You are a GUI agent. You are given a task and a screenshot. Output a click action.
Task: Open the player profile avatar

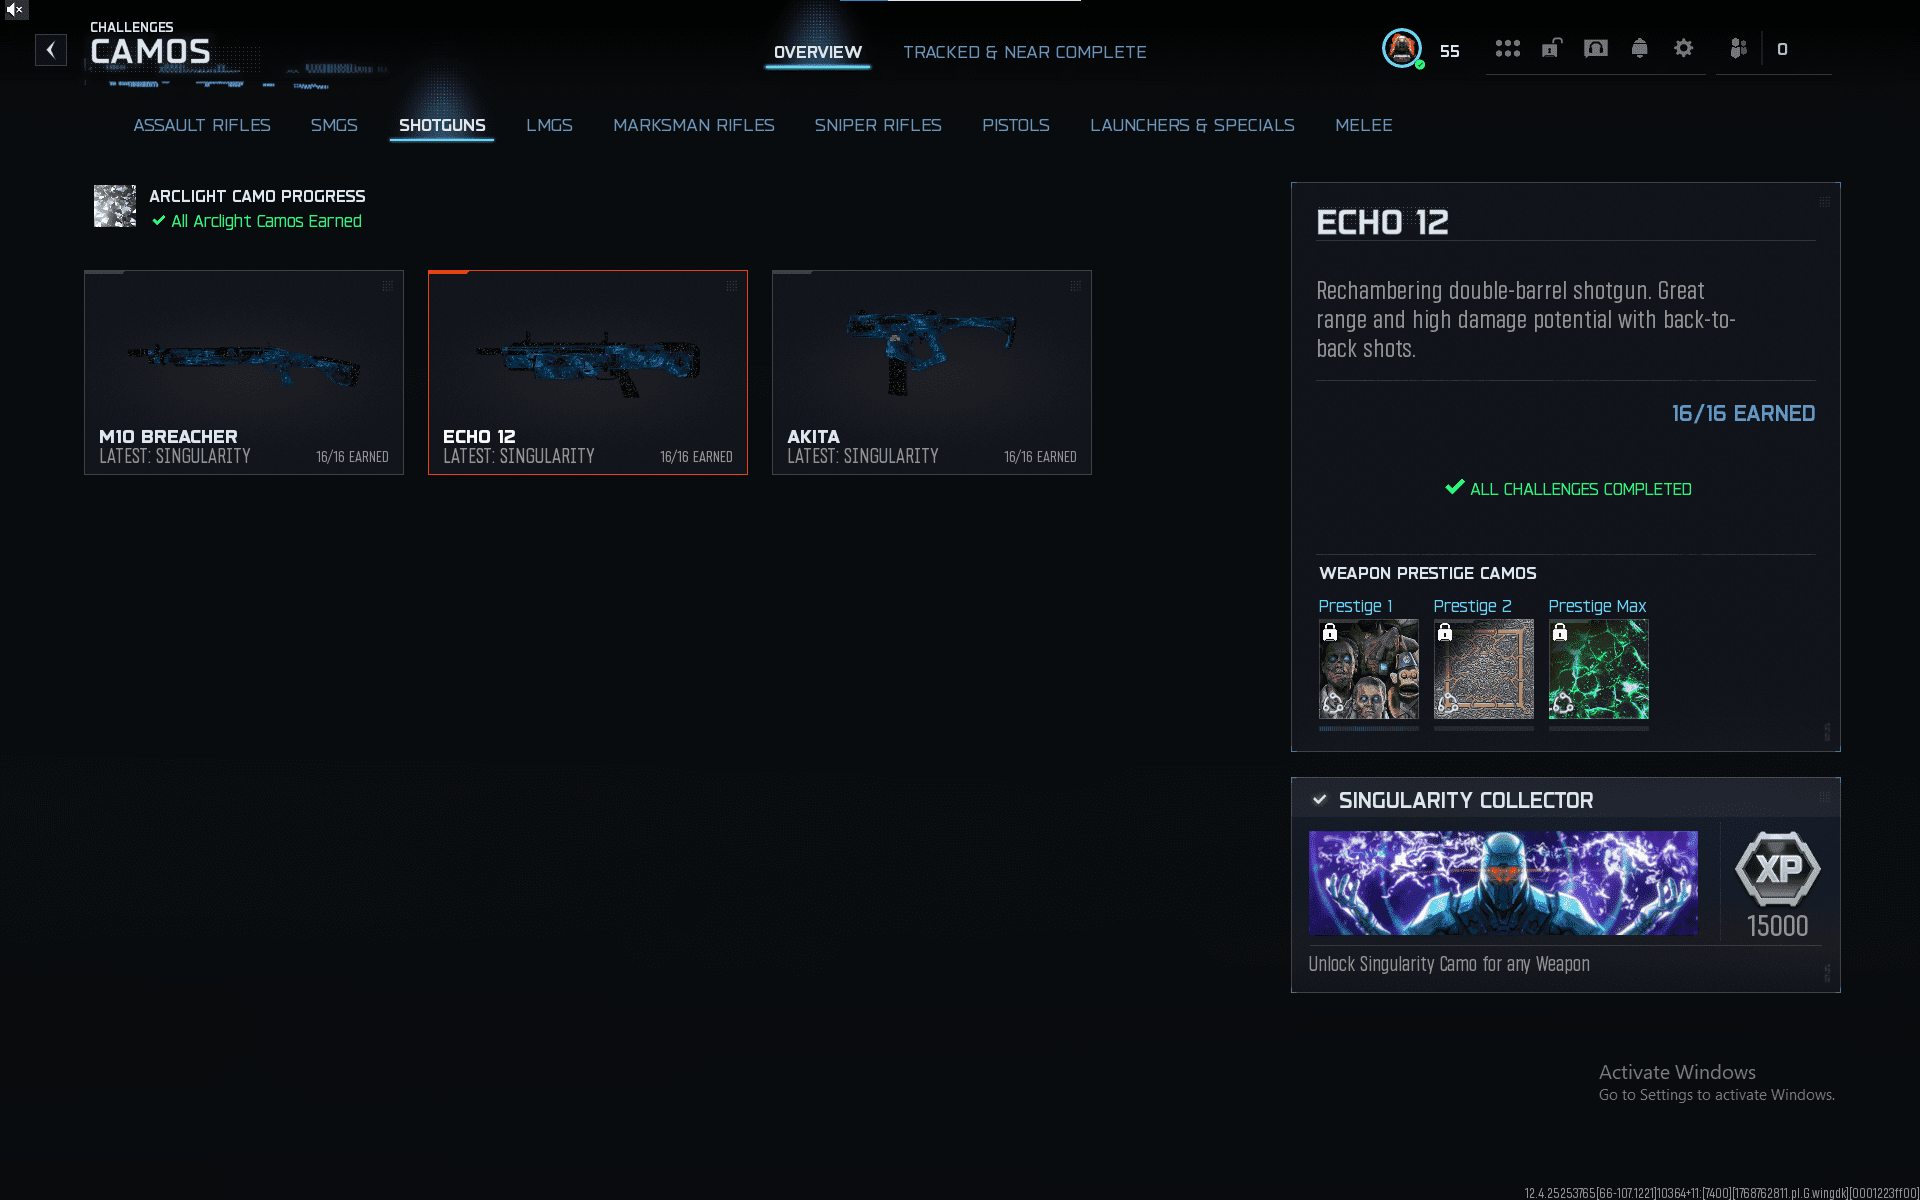(1401, 48)
